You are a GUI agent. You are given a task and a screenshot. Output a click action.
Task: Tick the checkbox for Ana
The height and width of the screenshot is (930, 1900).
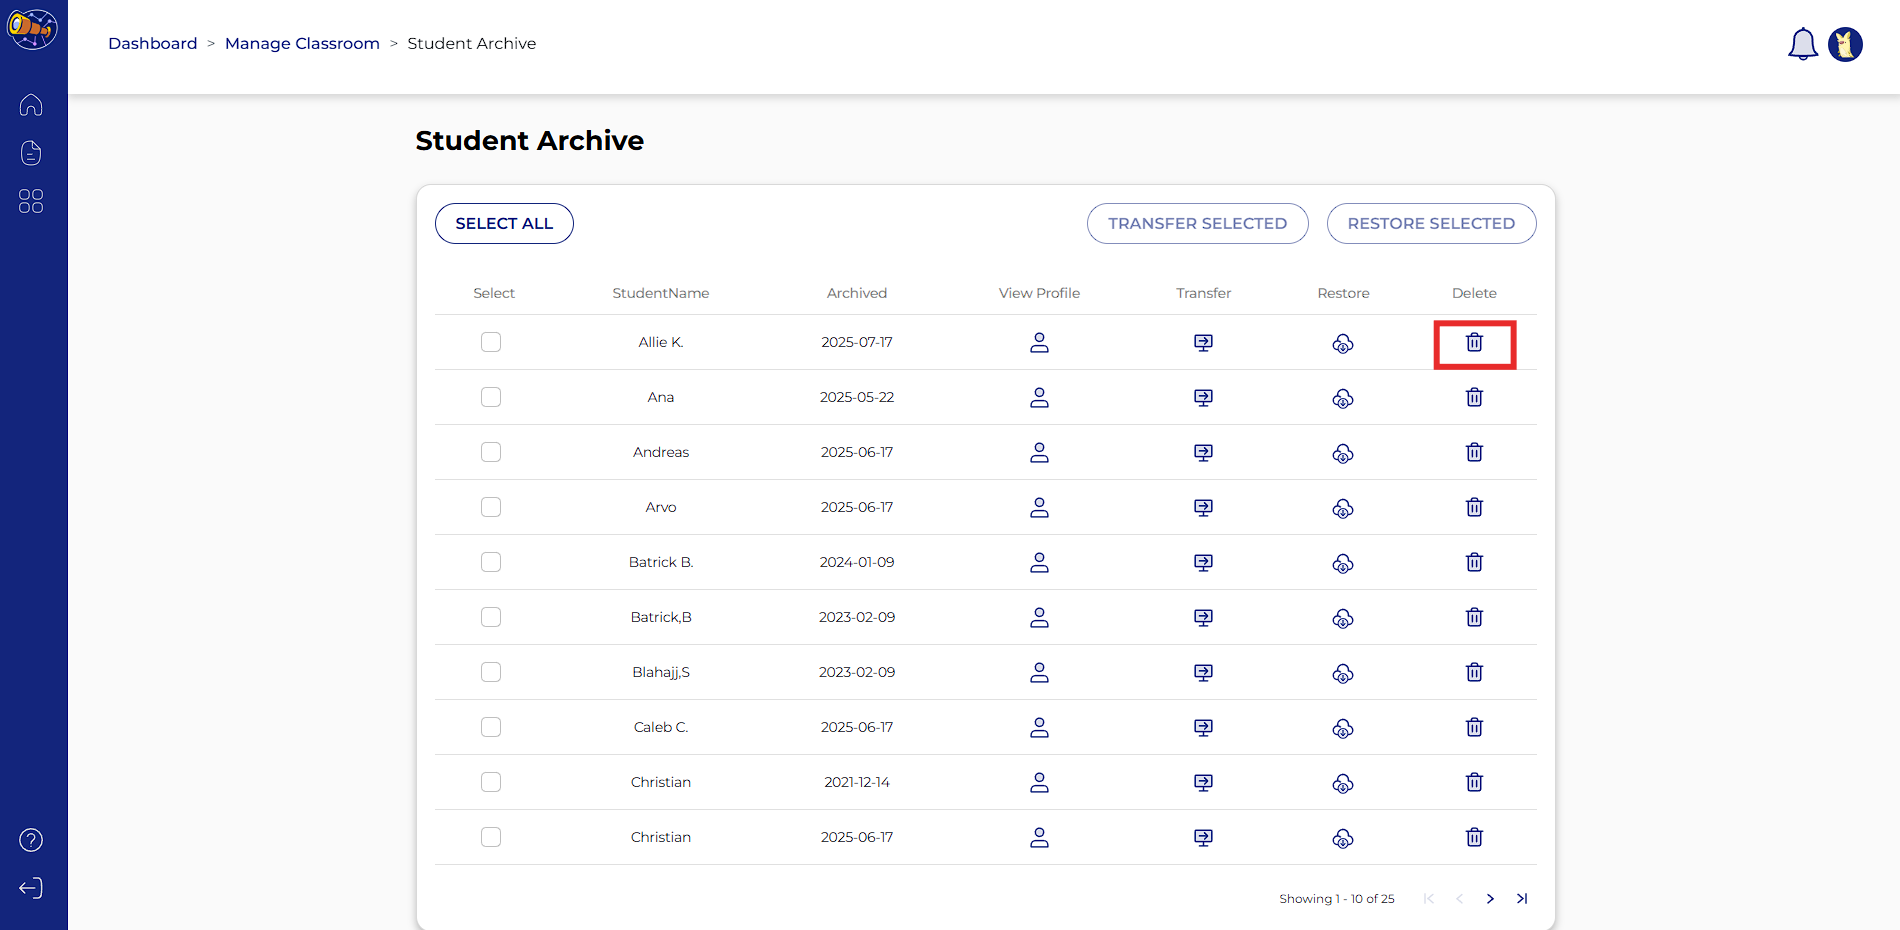click(x=491, y=397)
